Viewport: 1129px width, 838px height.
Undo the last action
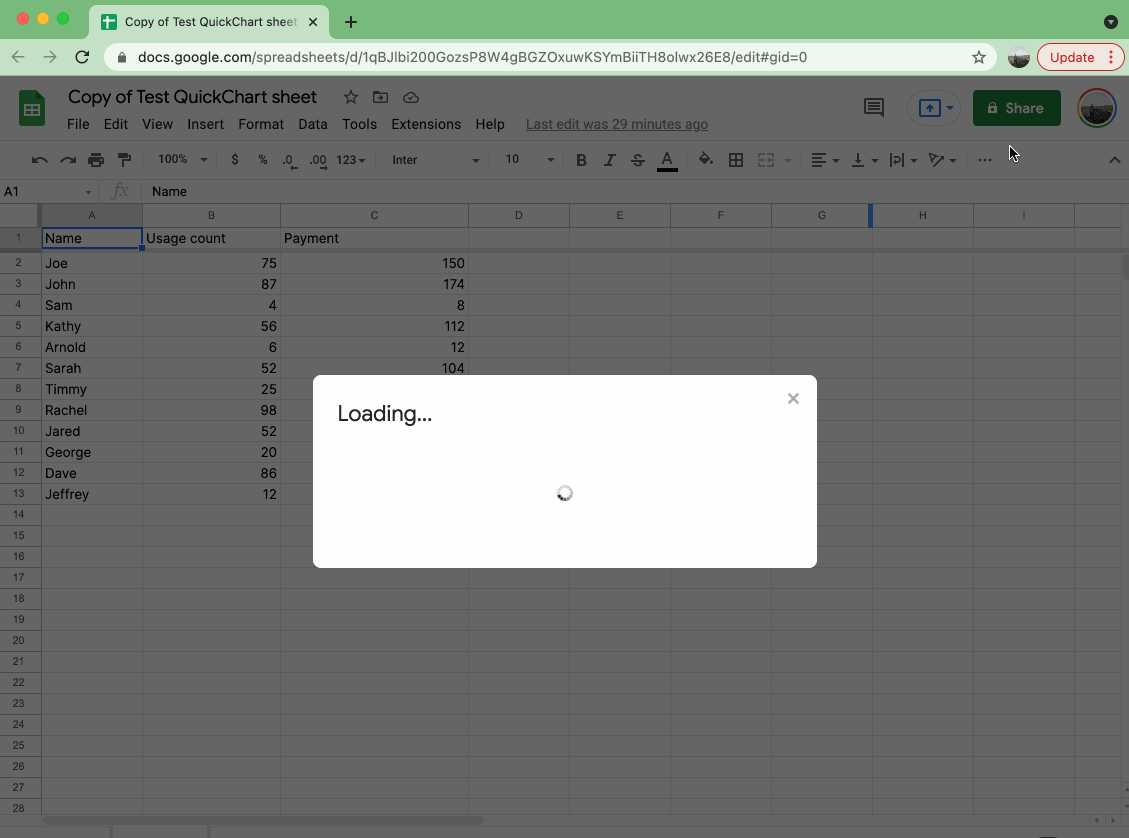coord(40,159)
